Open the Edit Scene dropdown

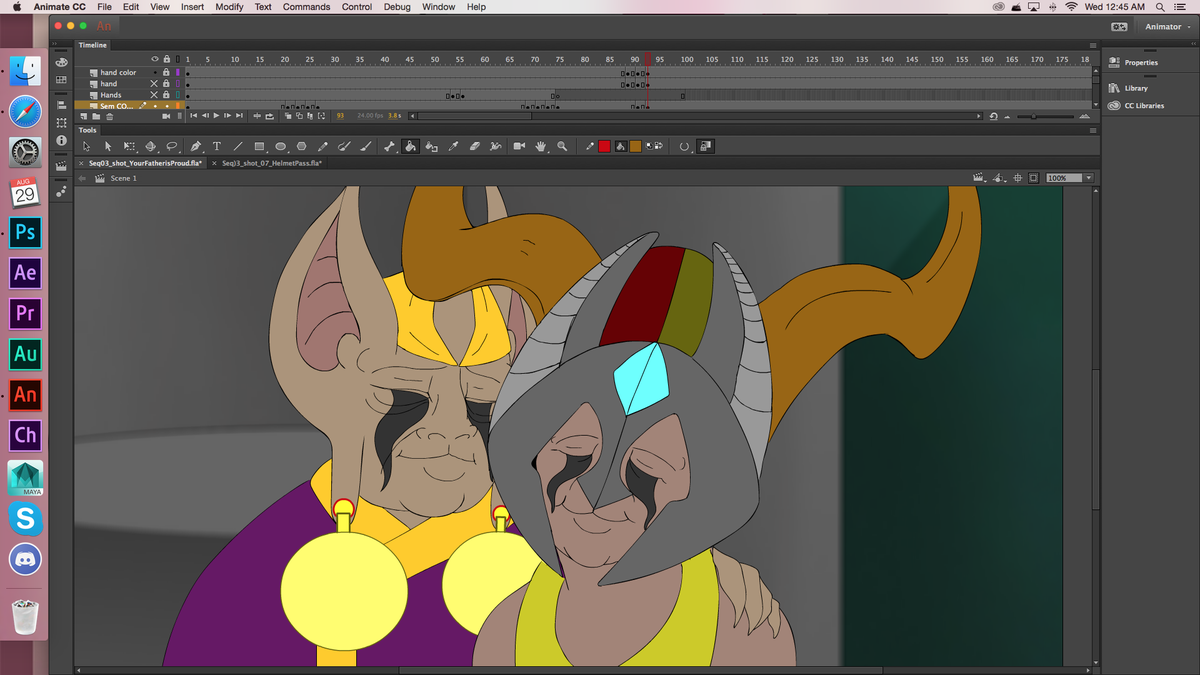980,178
